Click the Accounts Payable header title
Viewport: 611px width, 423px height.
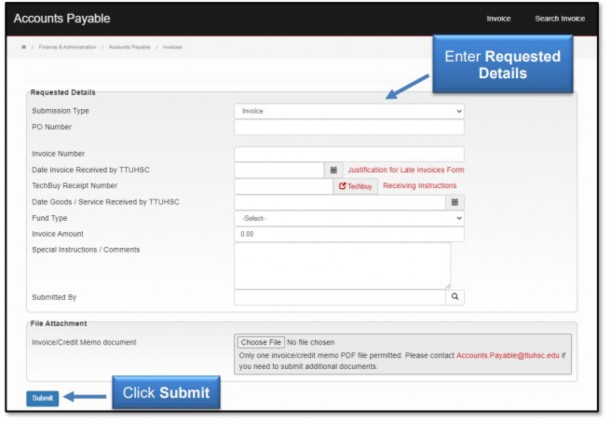[62, 19]
